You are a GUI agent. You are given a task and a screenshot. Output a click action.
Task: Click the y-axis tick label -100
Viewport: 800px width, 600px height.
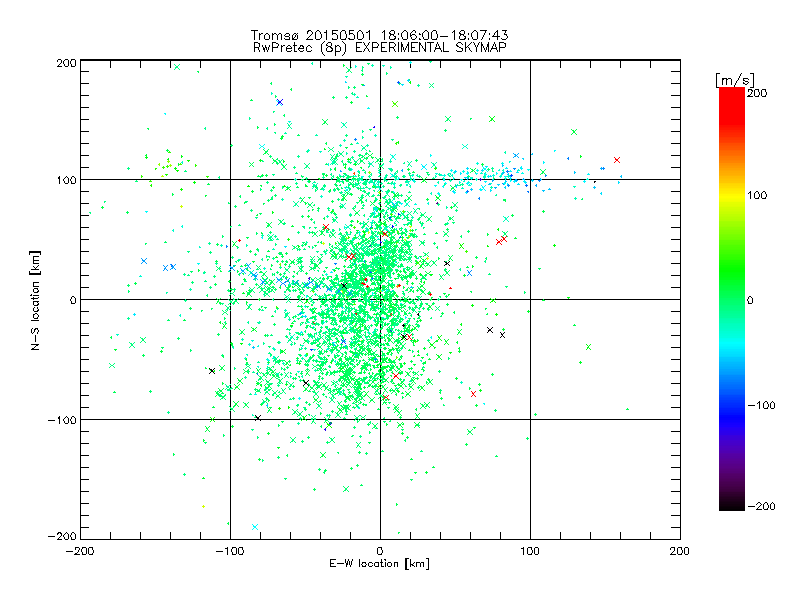click(x=62, y=420)
